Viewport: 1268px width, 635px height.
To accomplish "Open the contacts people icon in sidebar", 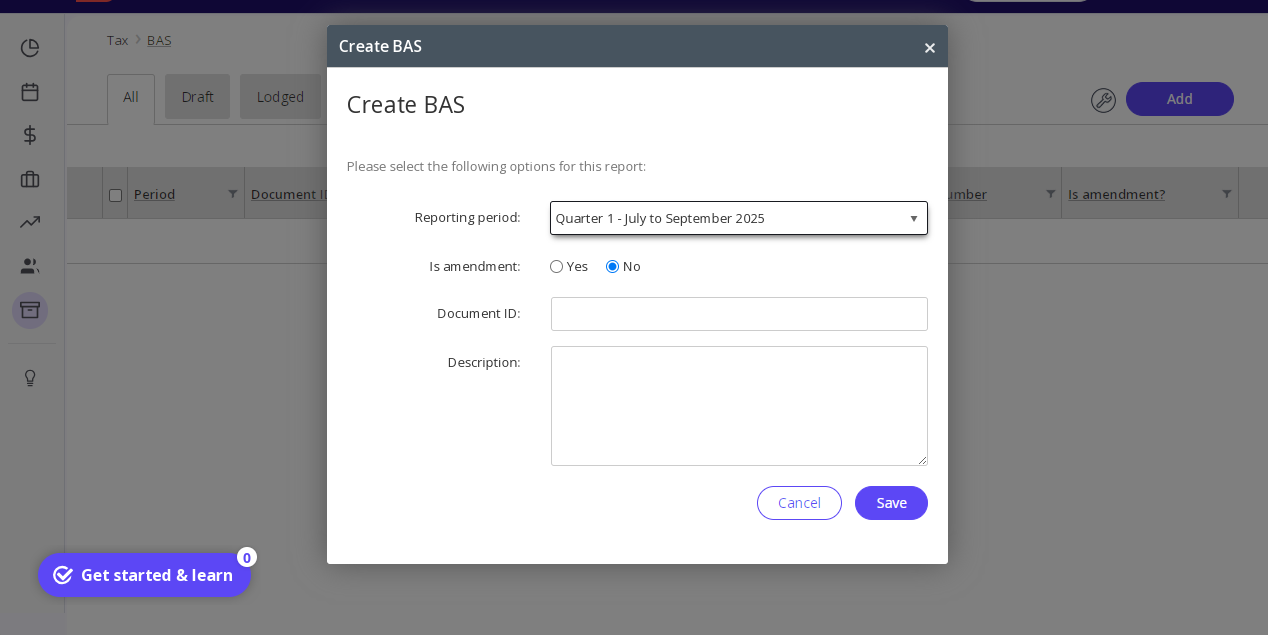I will coord(30,266).
